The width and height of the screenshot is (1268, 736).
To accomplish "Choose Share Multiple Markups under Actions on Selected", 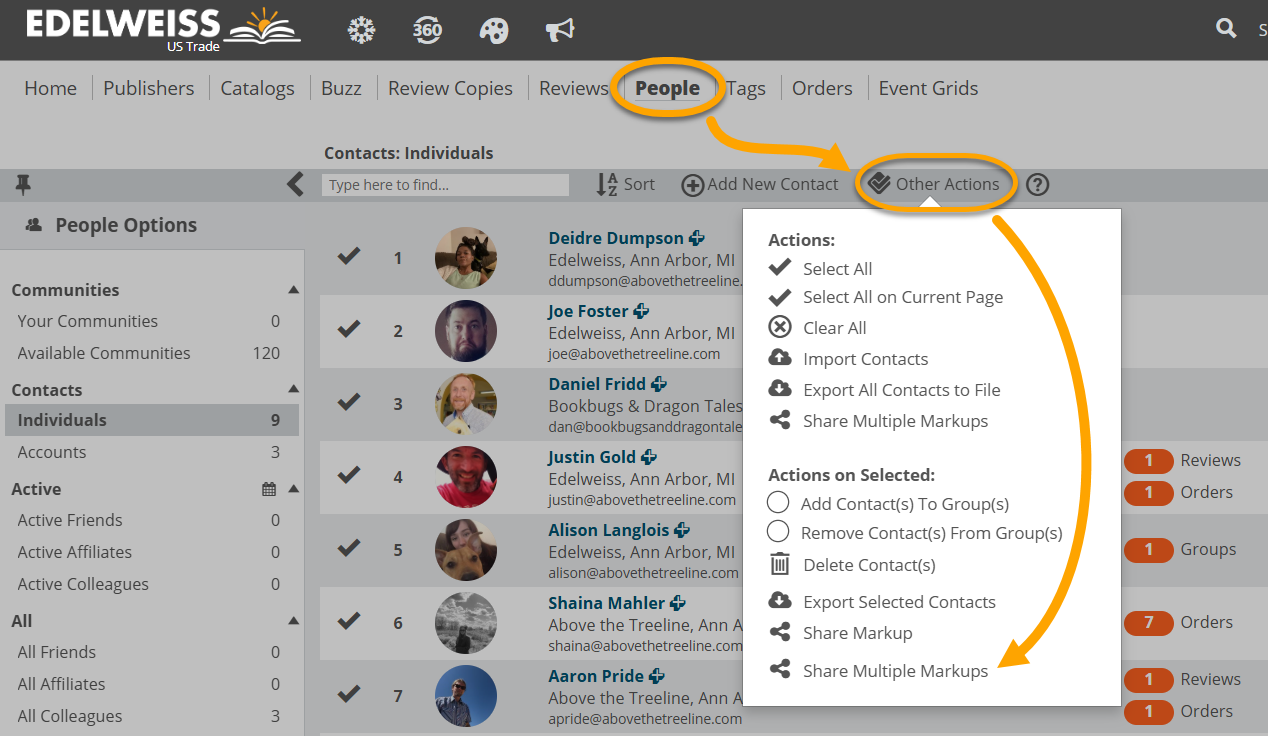I will pos(878,671).
